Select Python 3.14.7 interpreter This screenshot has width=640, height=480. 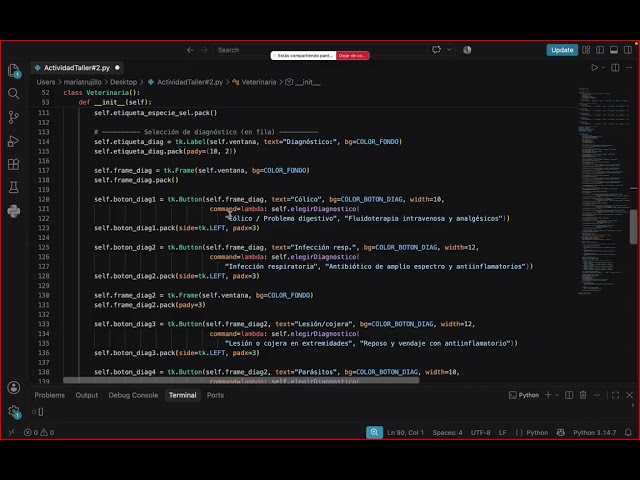[594, 432]
